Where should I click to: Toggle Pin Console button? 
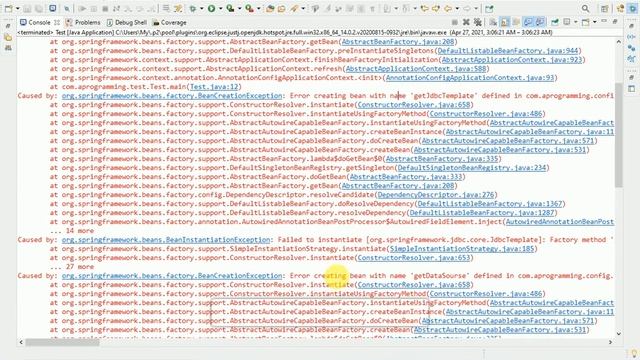pos(555,22)
